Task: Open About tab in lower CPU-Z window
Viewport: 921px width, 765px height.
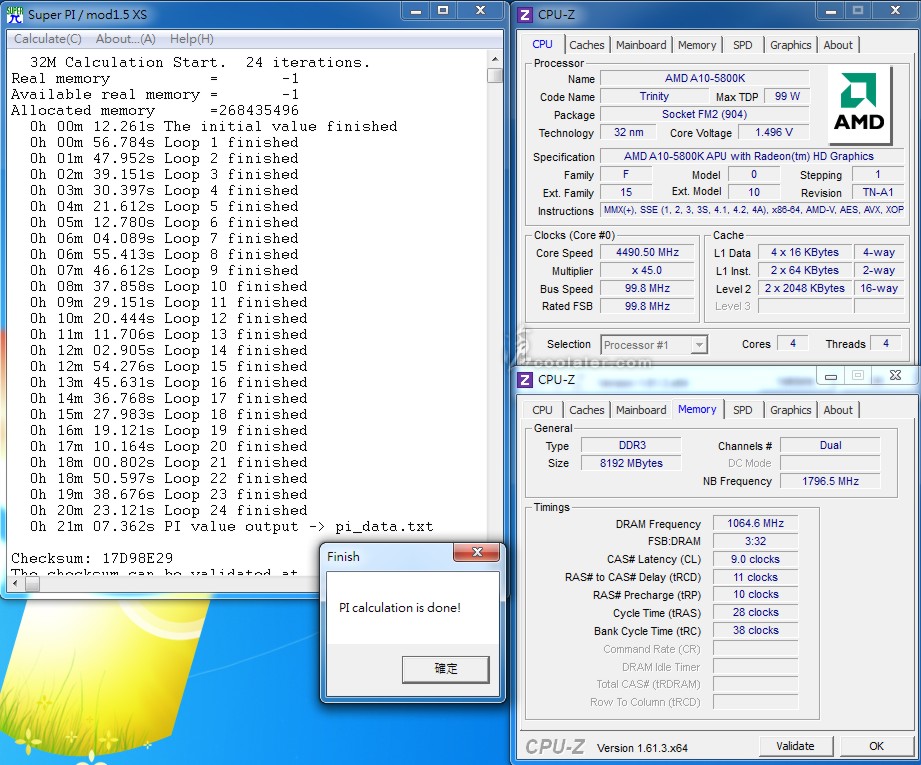Action: click(838, 410)
